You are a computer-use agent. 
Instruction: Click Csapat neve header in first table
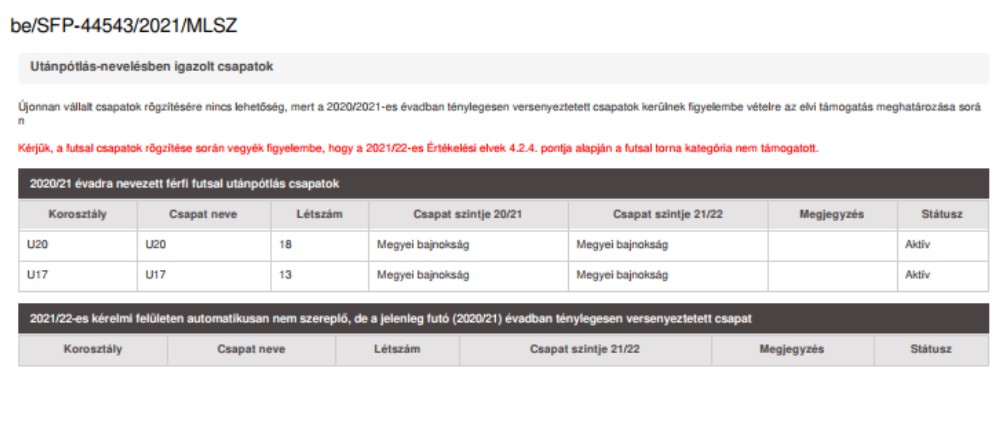point(203,215)
